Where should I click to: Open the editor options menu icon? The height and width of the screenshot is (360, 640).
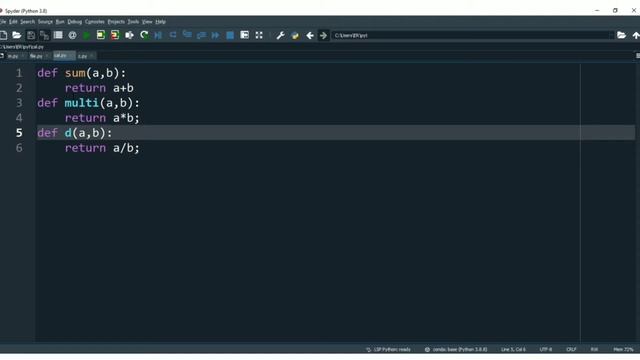[638, 56]
